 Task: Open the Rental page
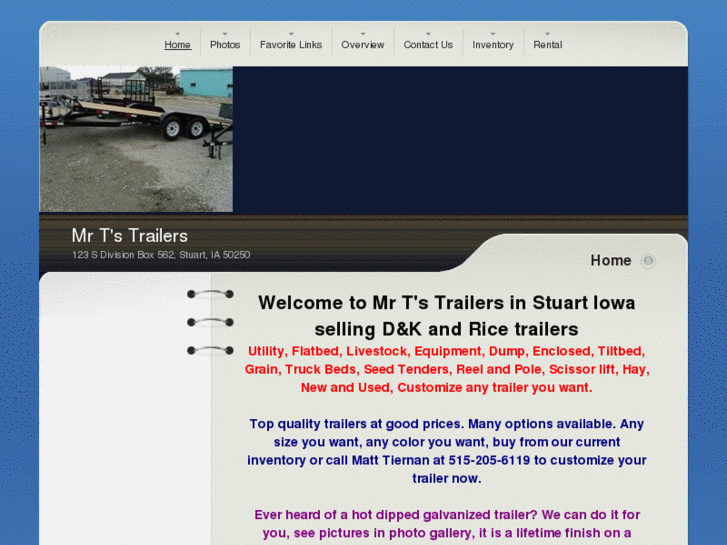(x=548, y=45)
